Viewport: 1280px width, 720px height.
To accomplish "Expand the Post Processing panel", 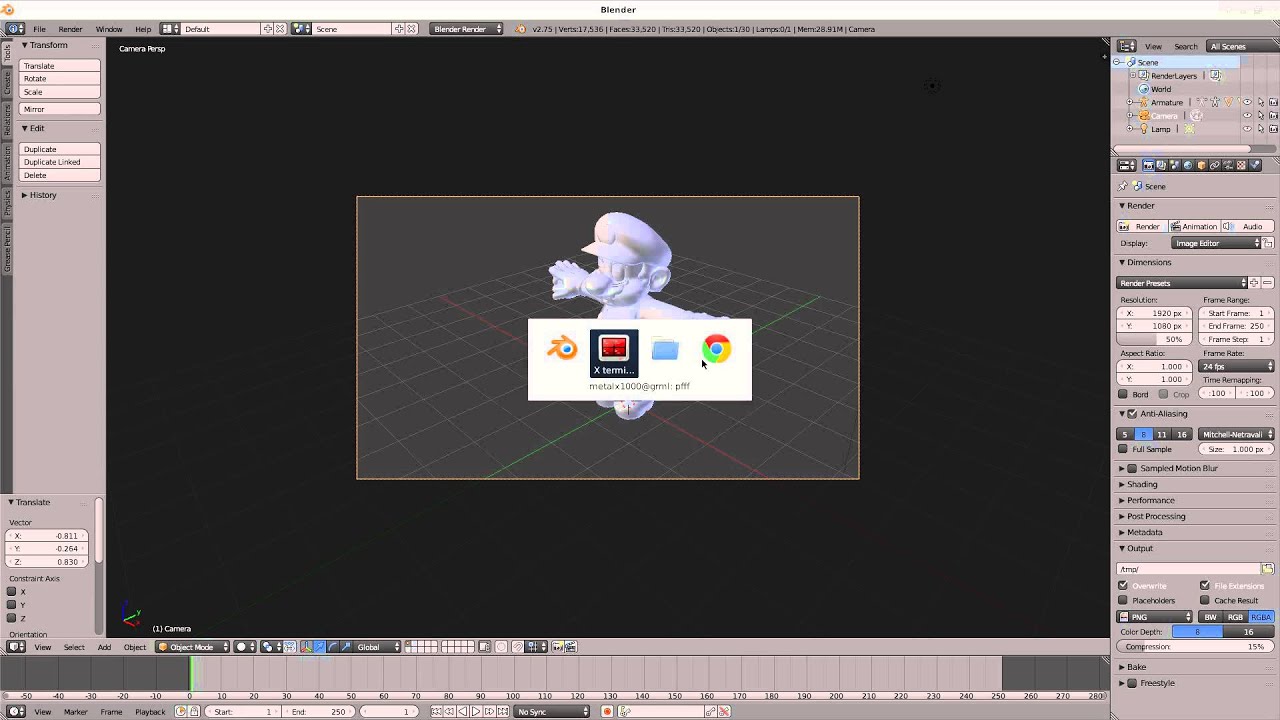I will (1155, 516).
